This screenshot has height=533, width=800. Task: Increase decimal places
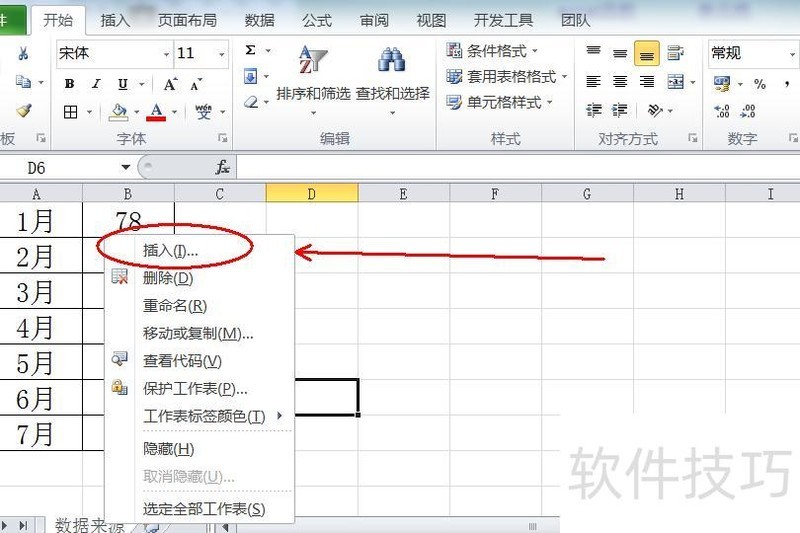tap(722, 111)
